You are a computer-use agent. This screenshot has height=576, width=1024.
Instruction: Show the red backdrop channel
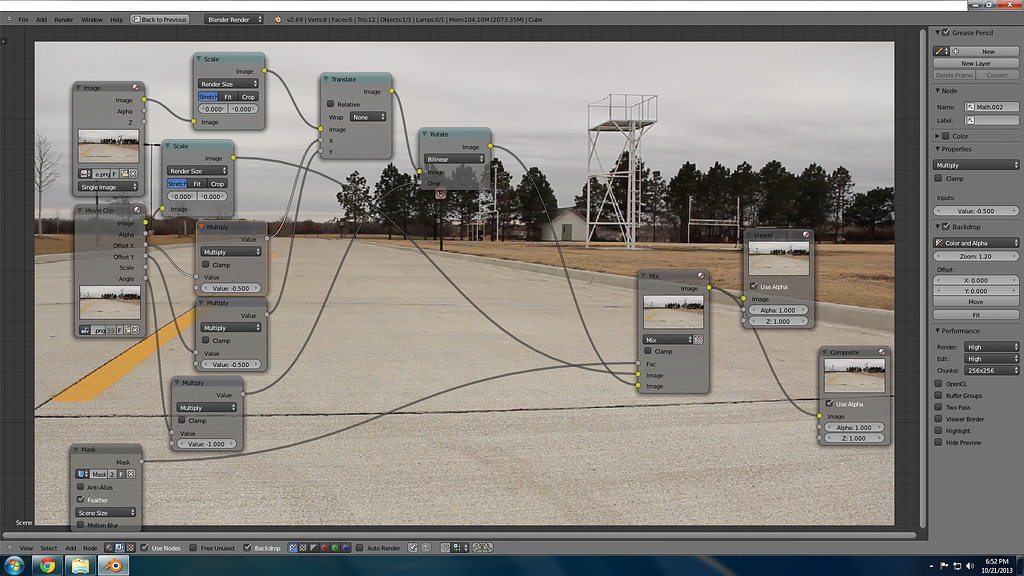click(324, 548)
